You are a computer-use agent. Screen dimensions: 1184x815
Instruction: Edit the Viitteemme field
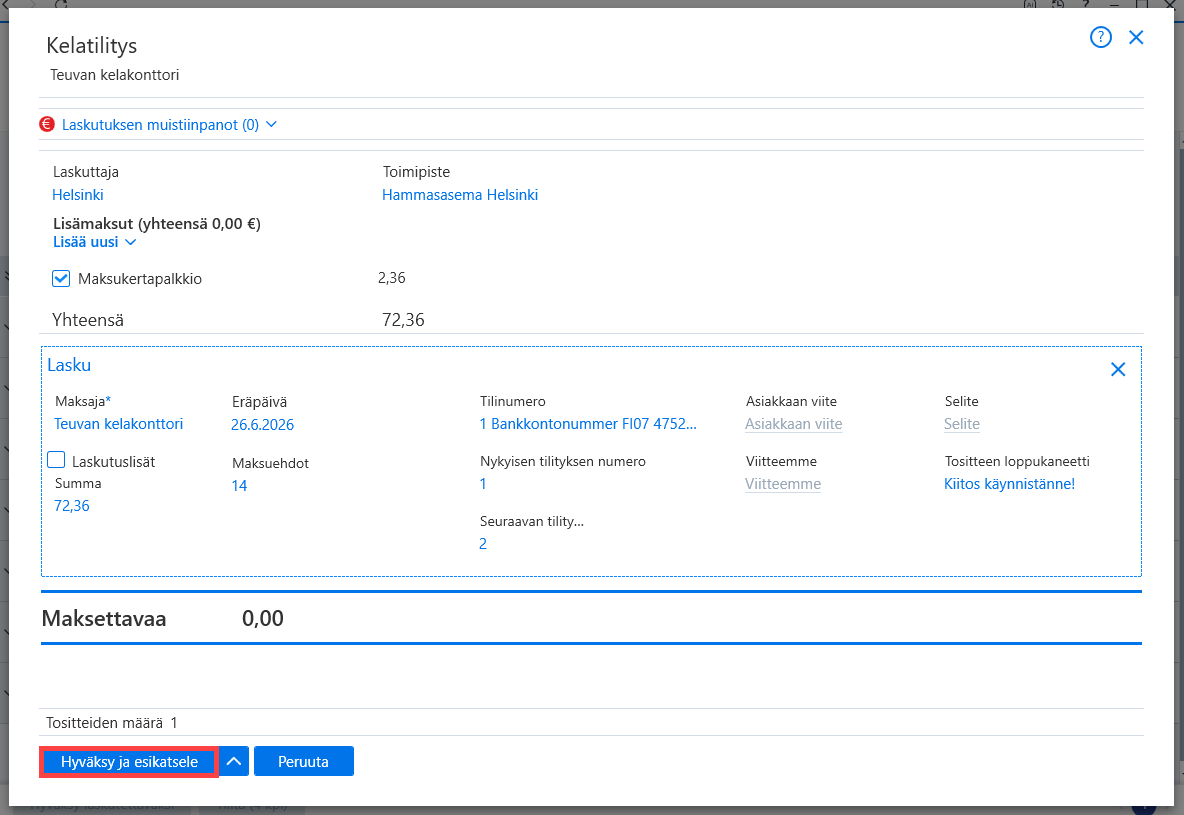tap(783, 484)
